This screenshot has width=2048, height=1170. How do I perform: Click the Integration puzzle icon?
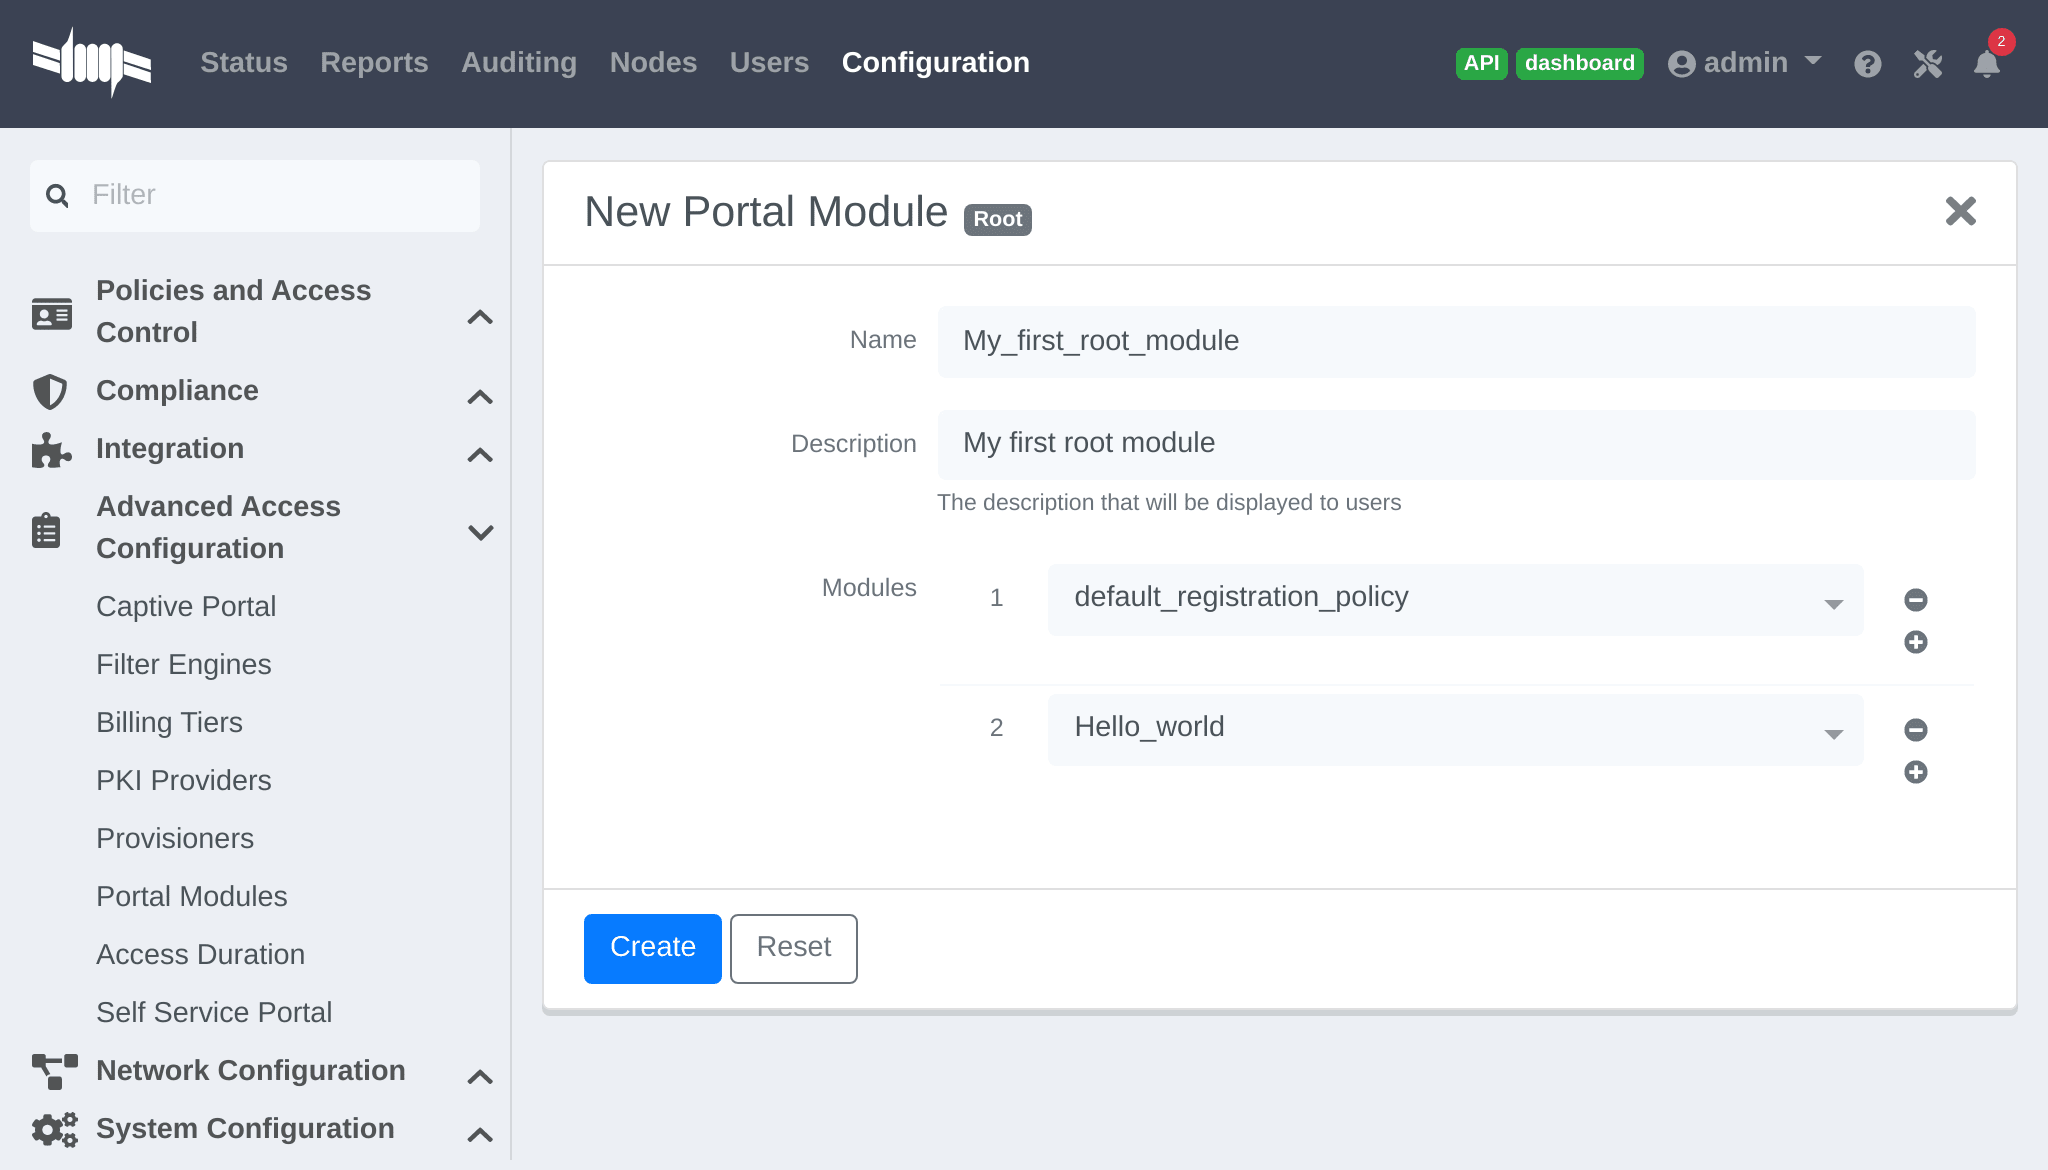tap(50, 450)
